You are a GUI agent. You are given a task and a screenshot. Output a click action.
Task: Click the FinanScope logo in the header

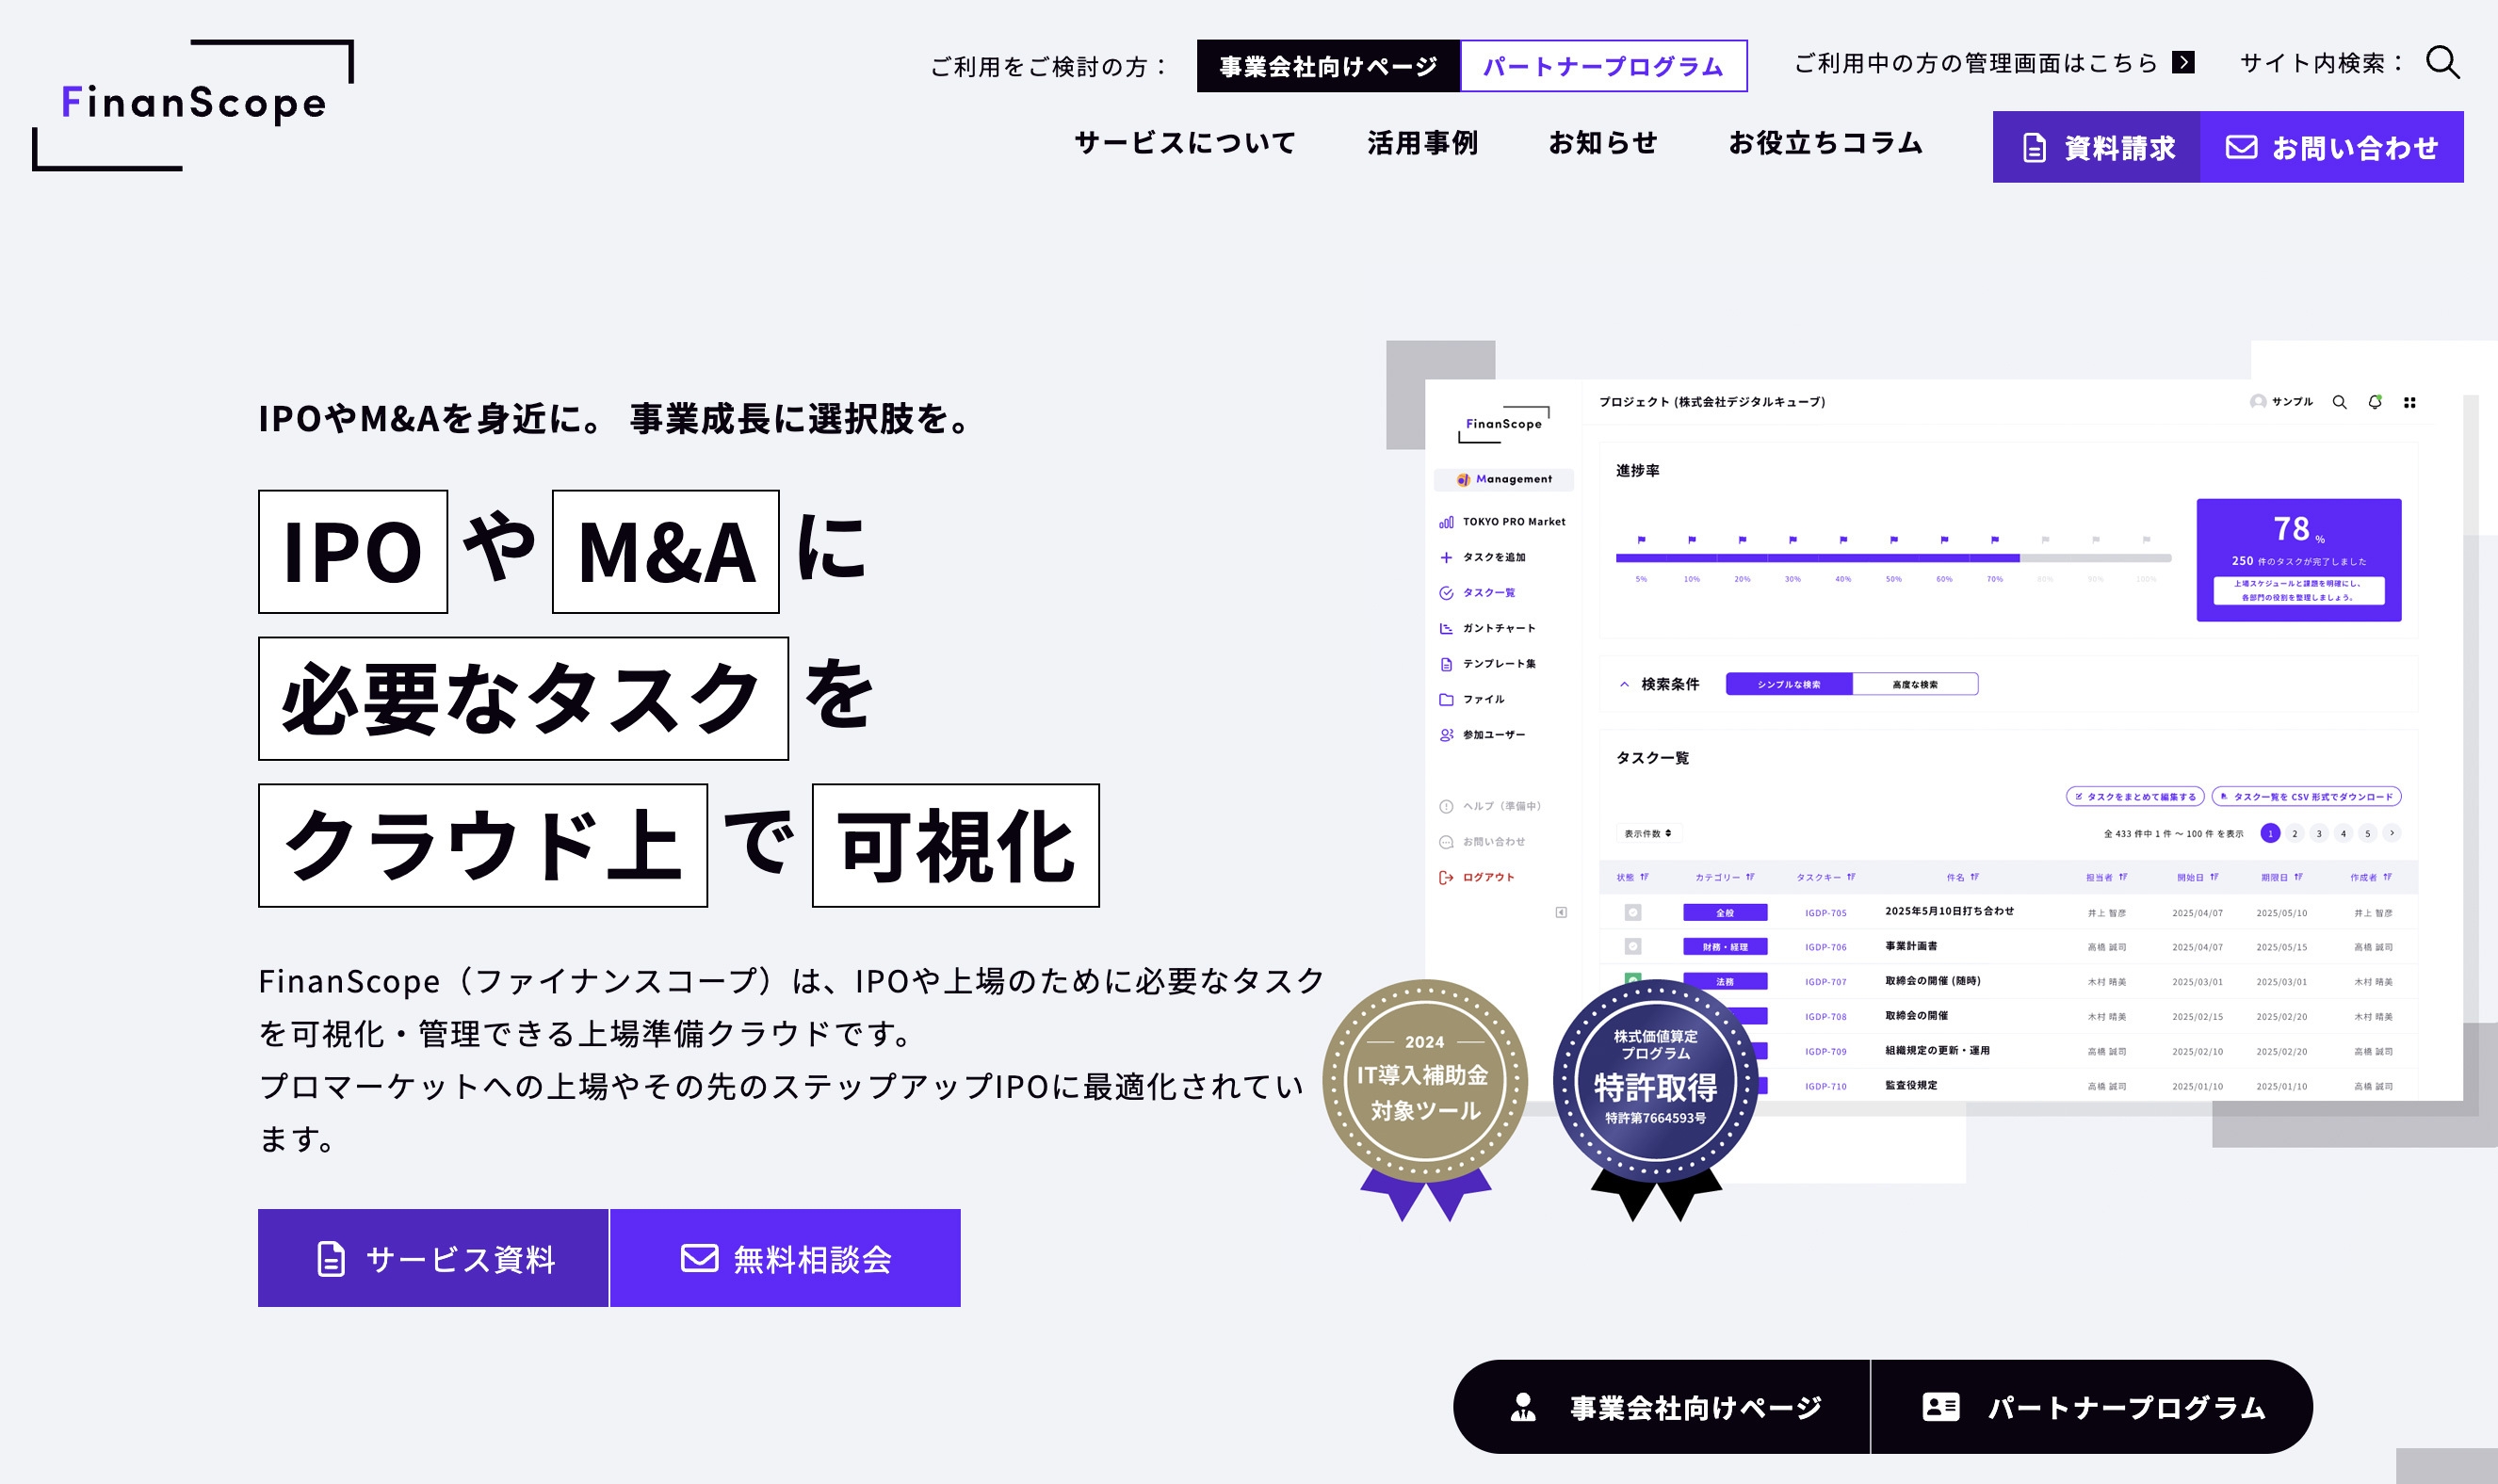[x=193, y=104]
